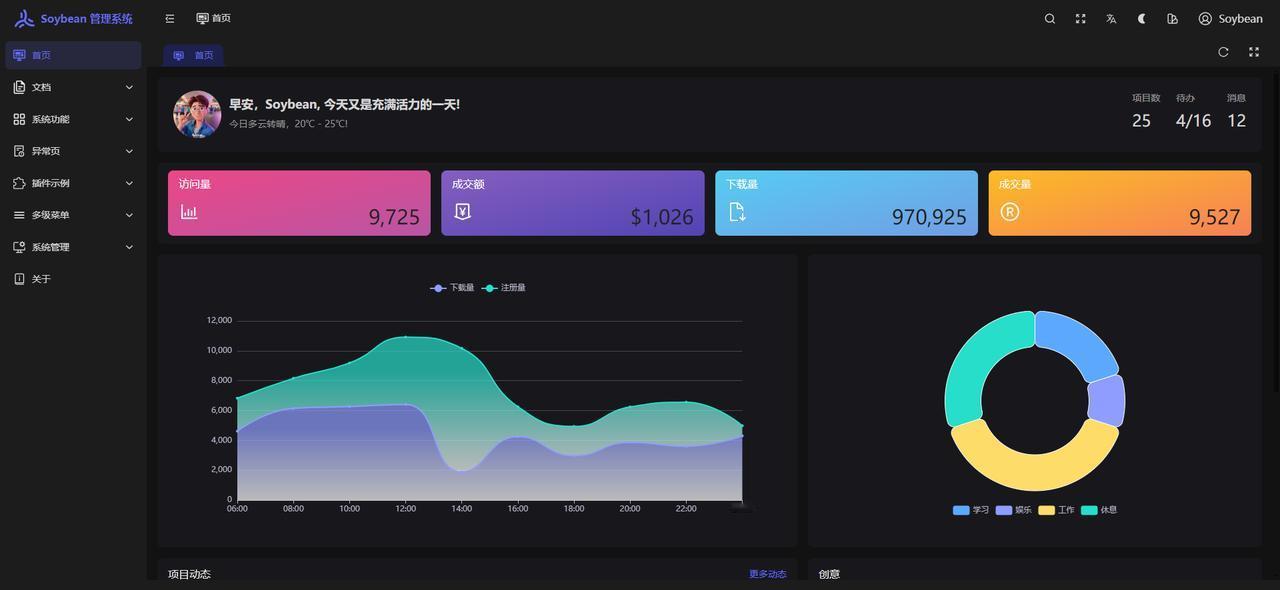This screenshot has height=590, width=1280.
Task: Expand the 系统功能 sidebar menu
Action: 73,120
